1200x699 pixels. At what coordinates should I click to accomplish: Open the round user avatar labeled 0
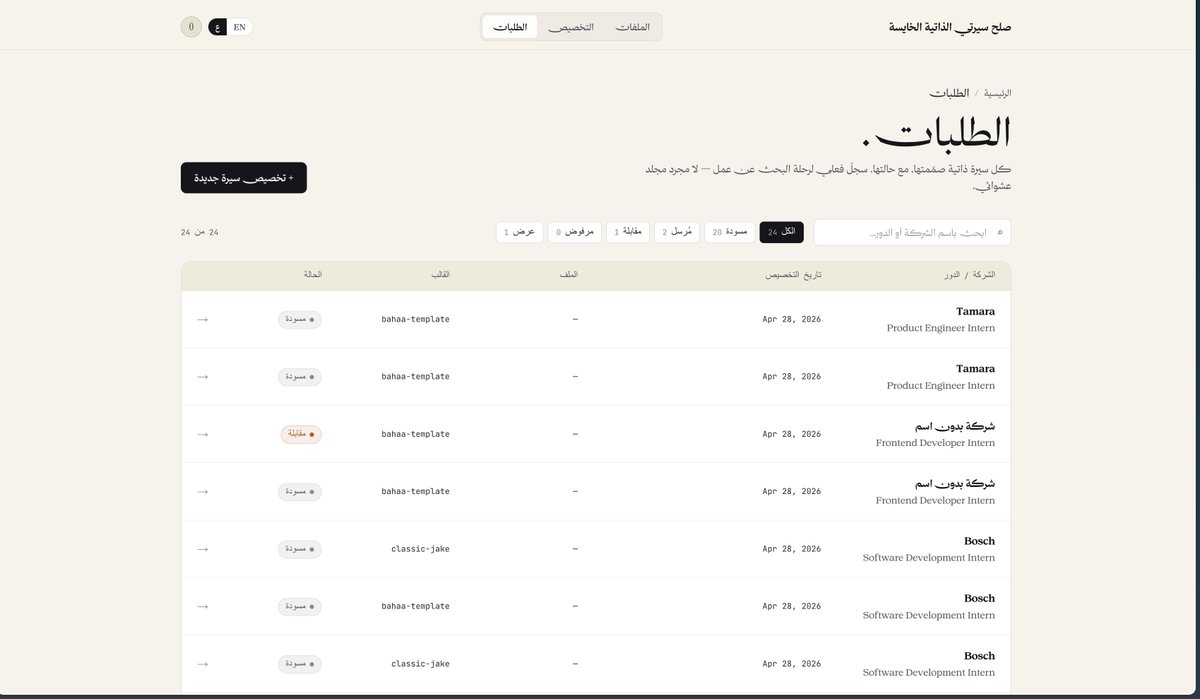[x=191, y=27]
